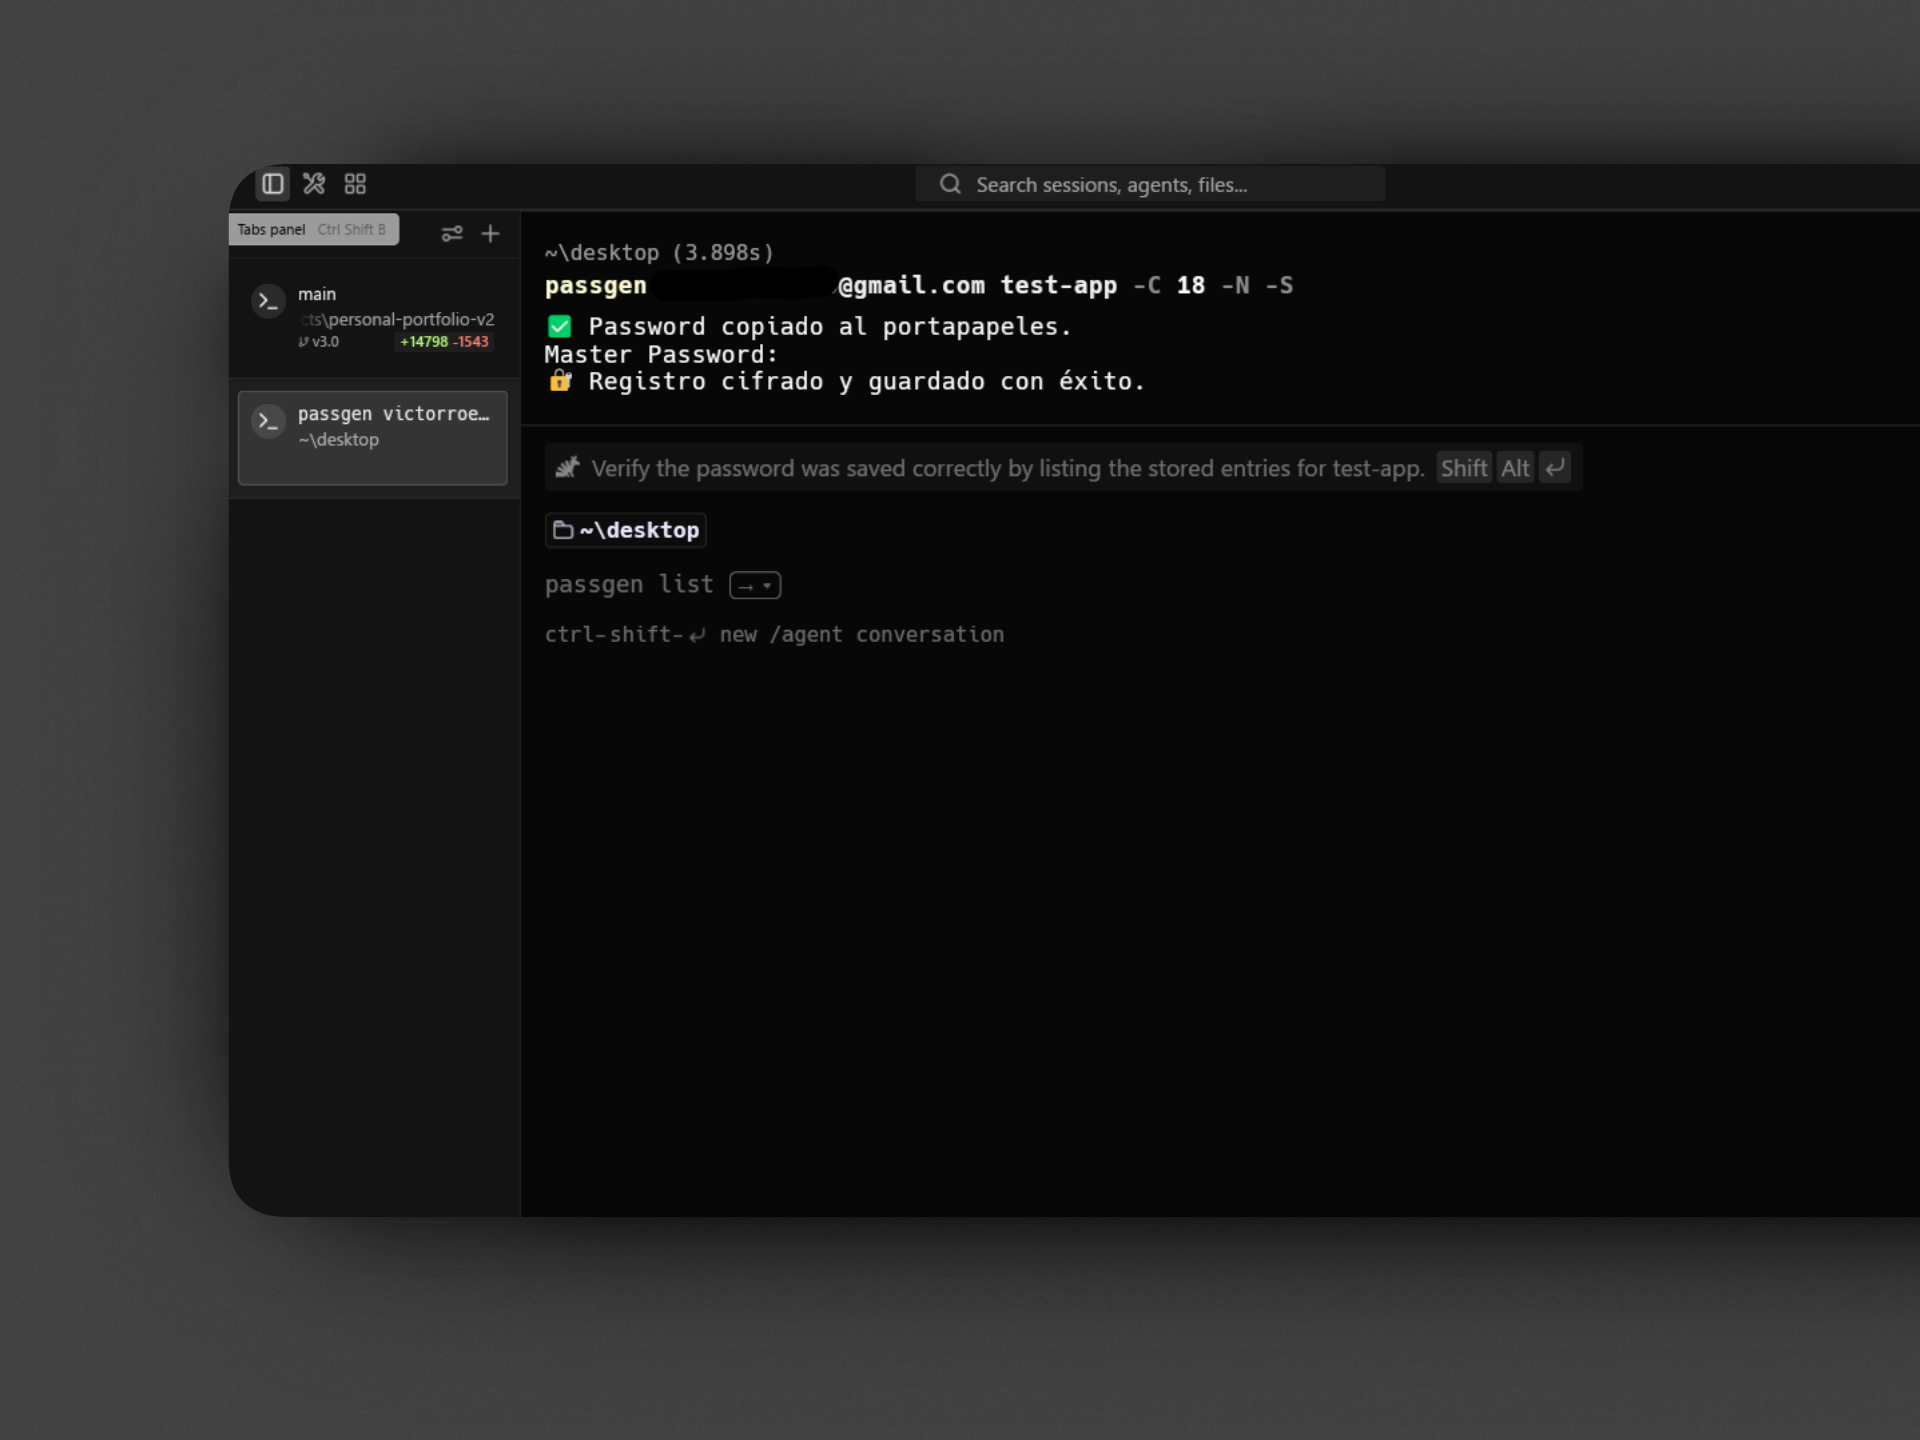Image resolution: width=1920 pixels, height=1440 pixels.
Task: Click terminal icon of main session
Action: [268, 301]
